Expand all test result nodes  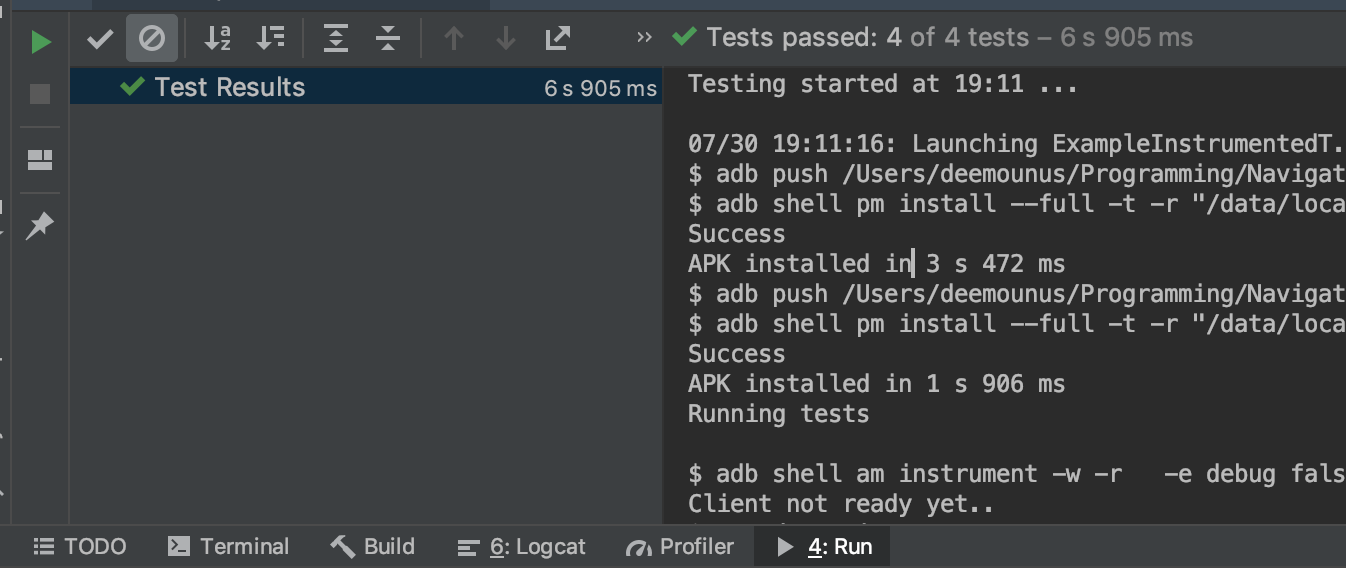[x=336, y=39]
